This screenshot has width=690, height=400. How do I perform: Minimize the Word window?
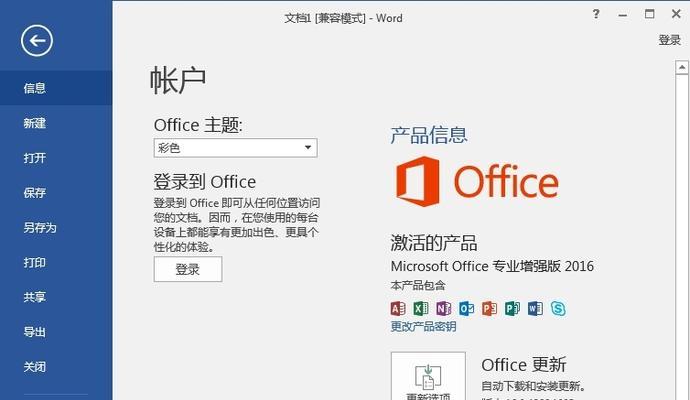(623, 15)
